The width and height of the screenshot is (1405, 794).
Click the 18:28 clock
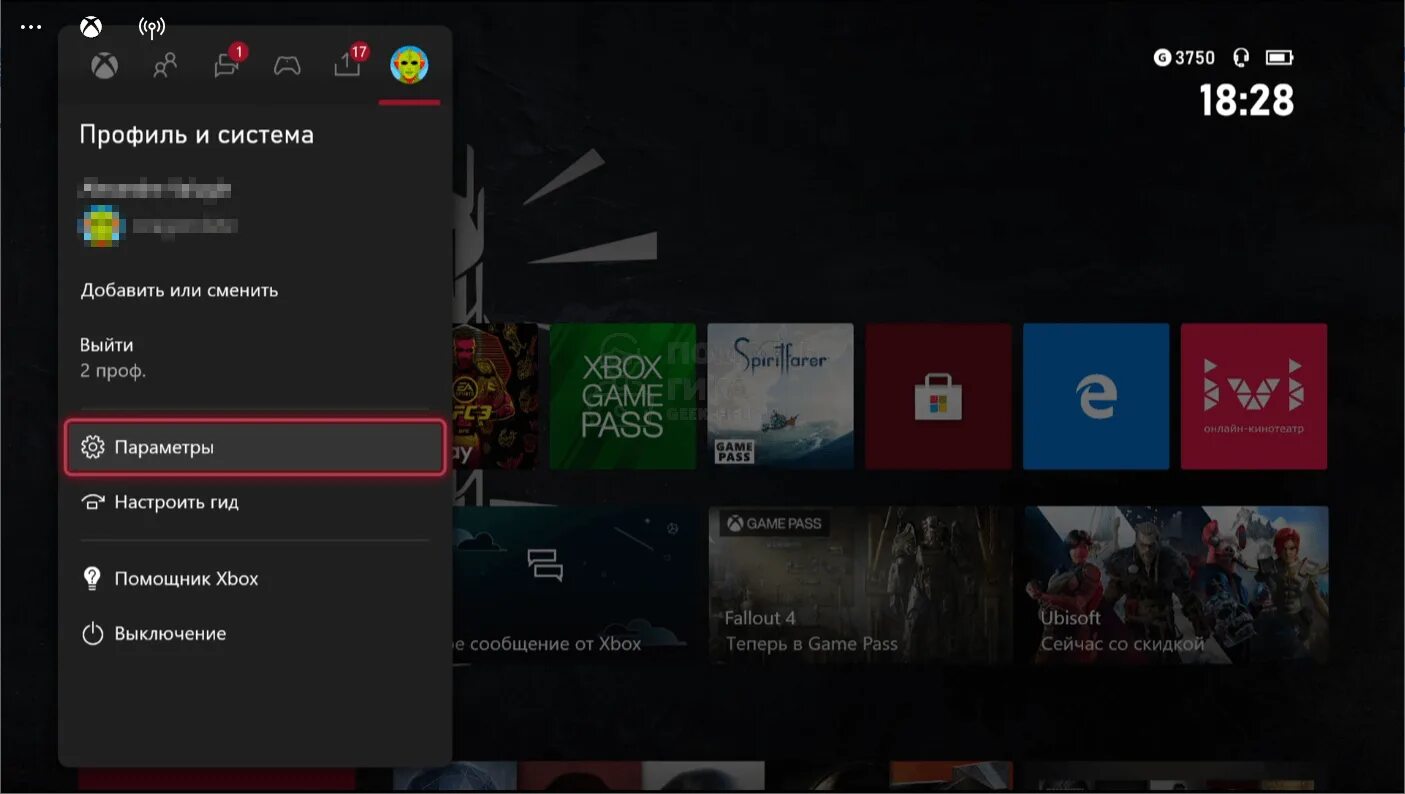tap(1246, 101)
